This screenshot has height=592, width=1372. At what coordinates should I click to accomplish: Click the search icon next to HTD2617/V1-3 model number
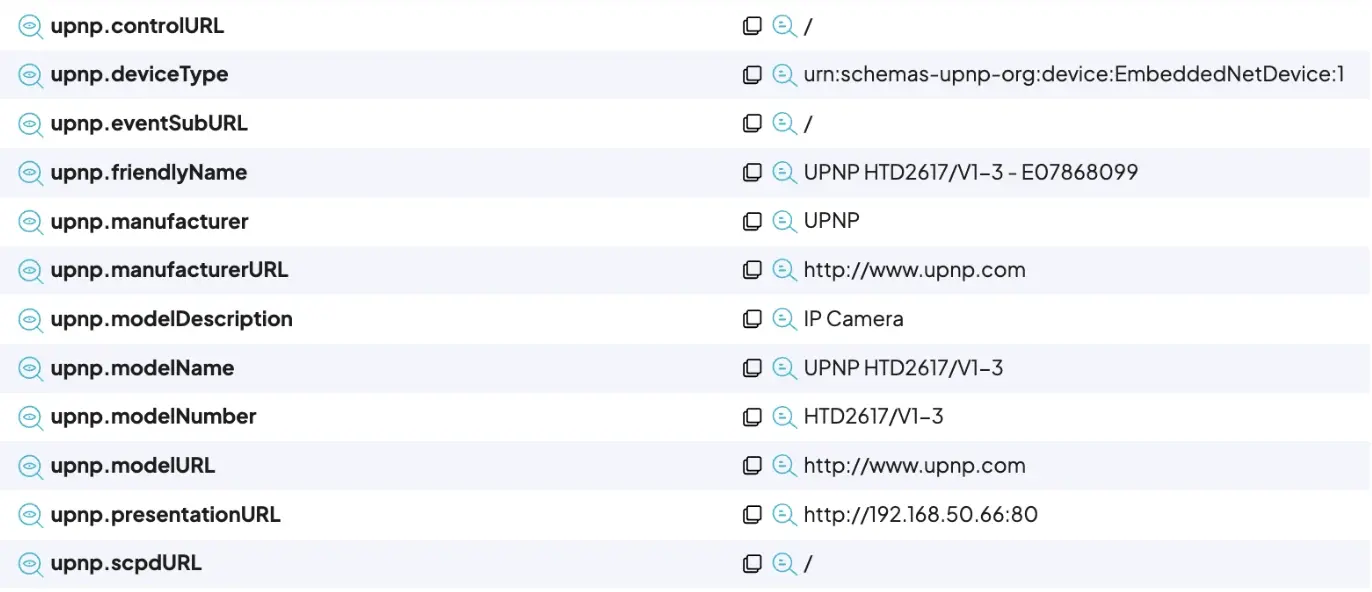(x=783, y=417)
